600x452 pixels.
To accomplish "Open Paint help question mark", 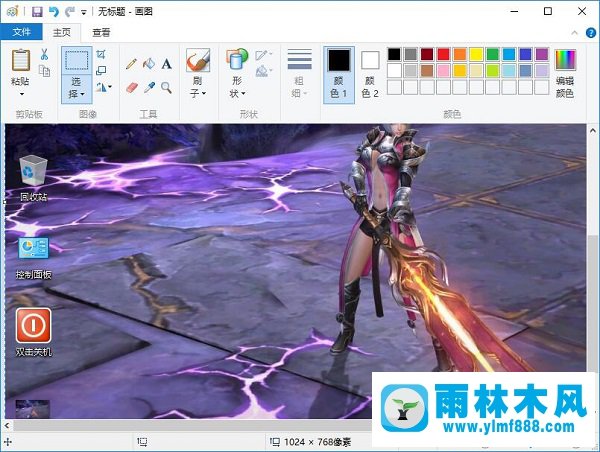I will click(591, 33).
